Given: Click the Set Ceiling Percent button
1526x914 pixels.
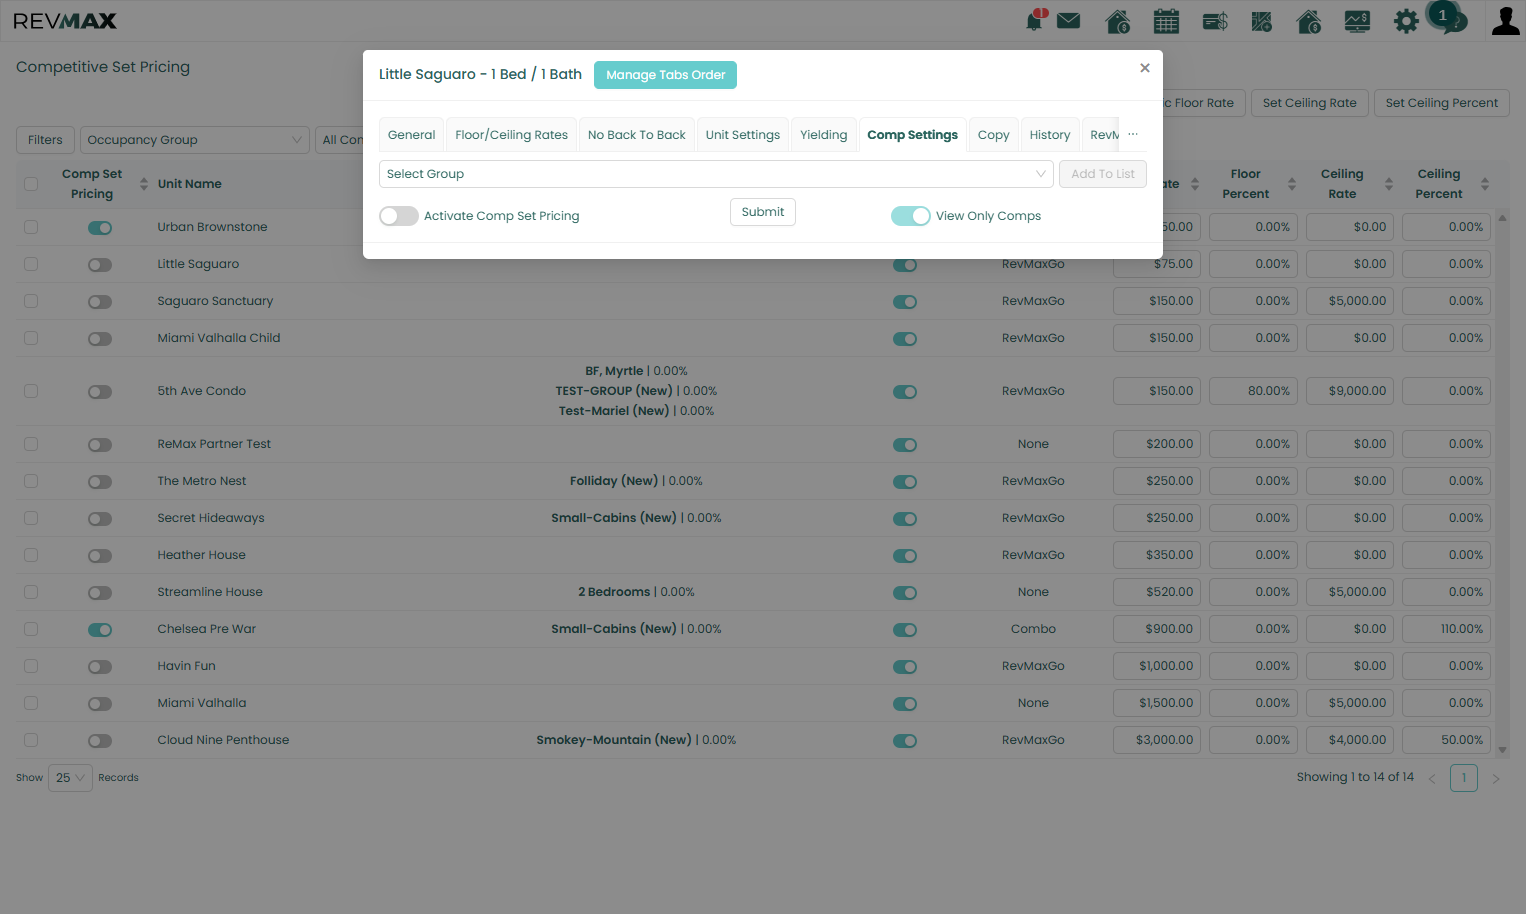Looking at the screenshot, I should click(1442, 103).
